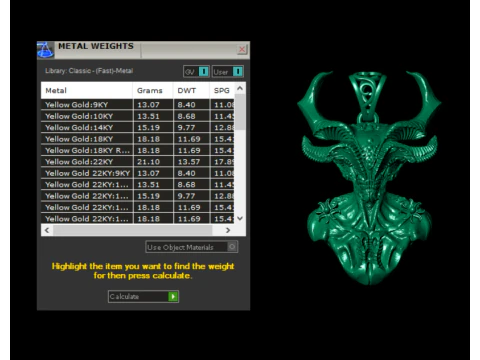
Task: Click the SPG column header
Action: click(222, 90)
